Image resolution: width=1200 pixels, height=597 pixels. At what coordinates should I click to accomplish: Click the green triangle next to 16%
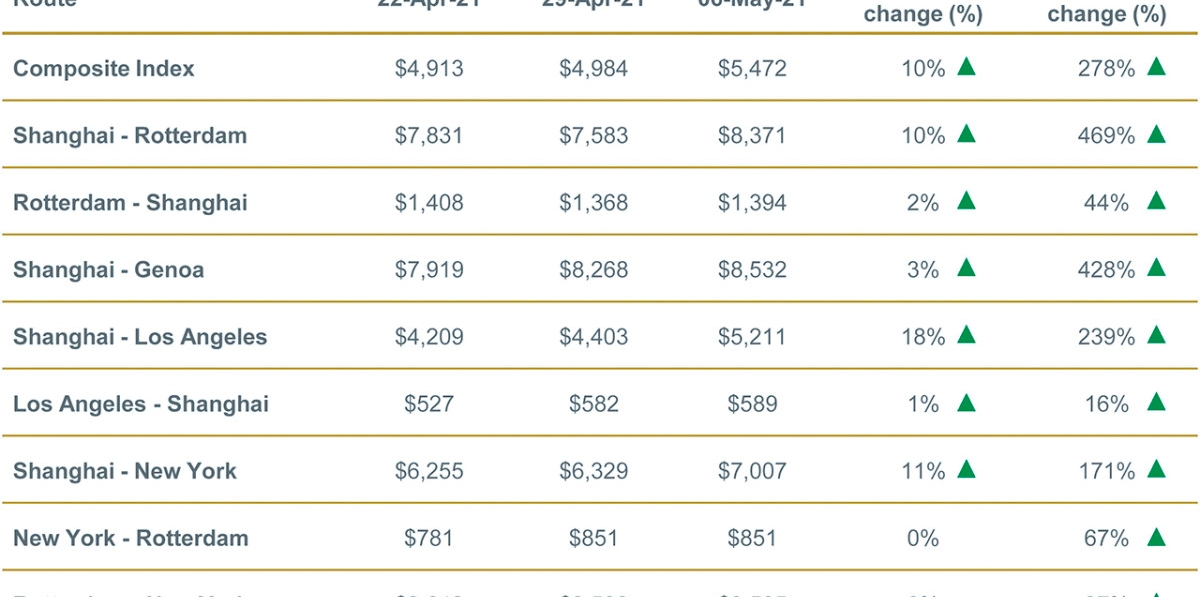pyautogui.click(x=1156, y=402)
